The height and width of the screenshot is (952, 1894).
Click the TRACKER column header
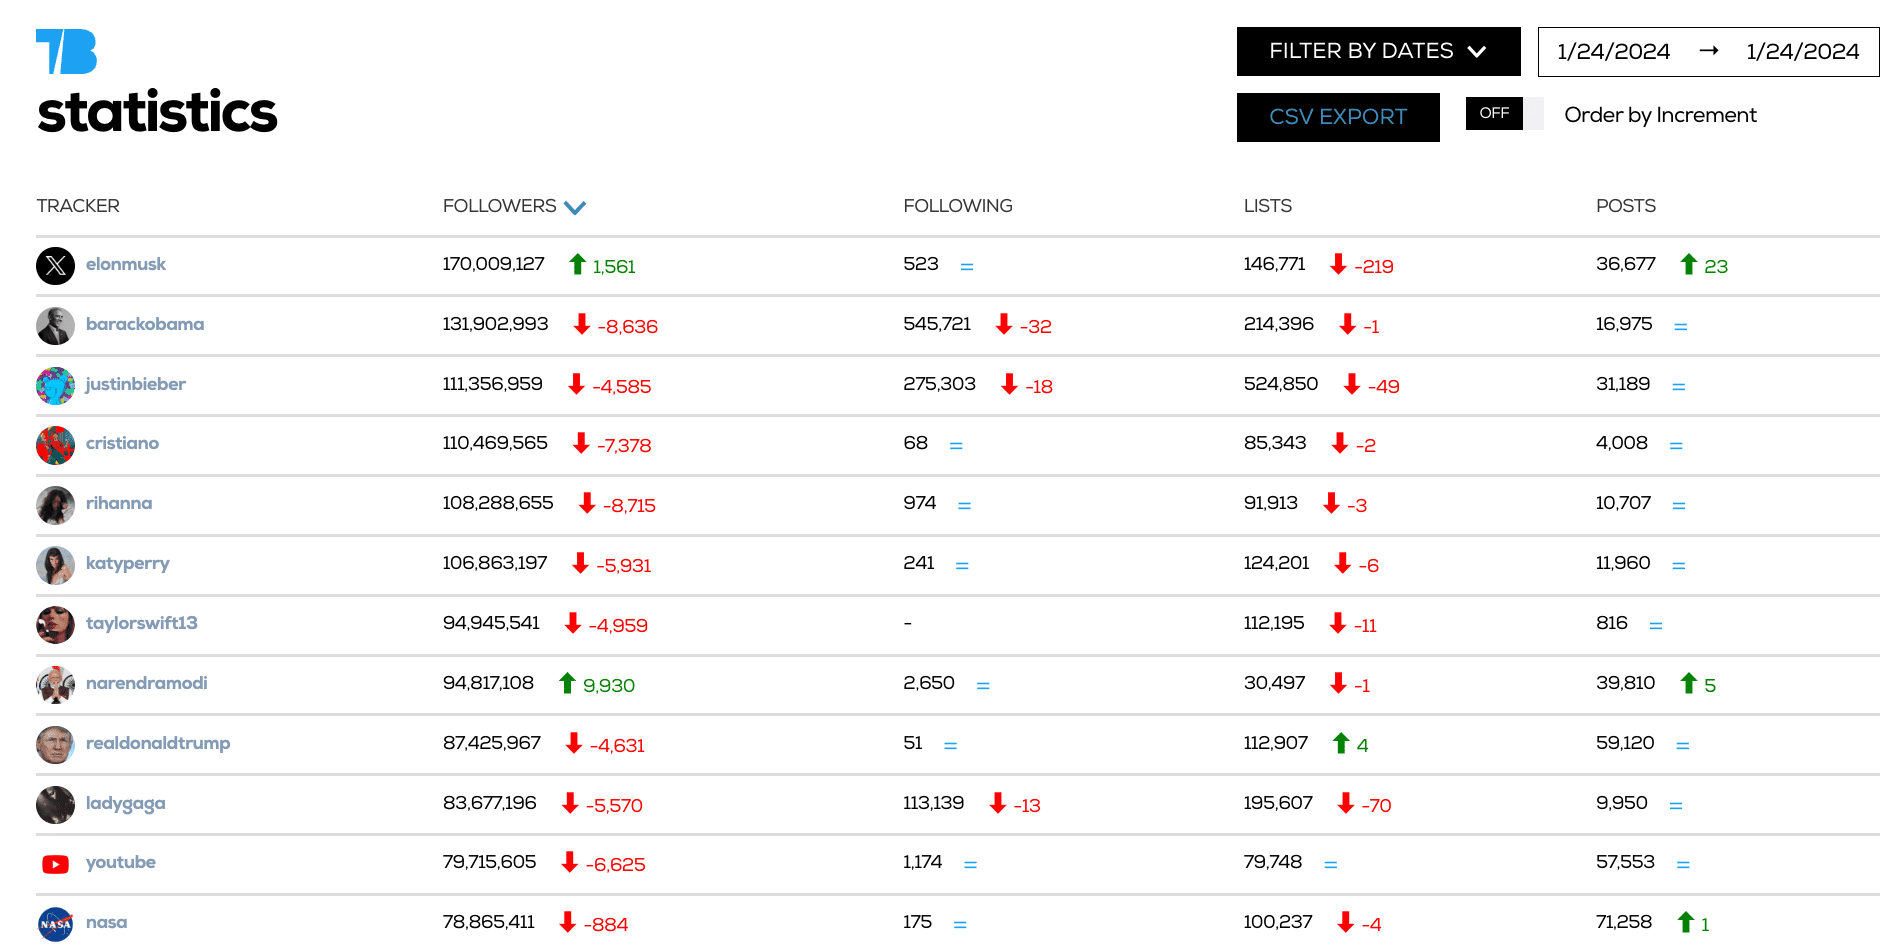pyautogui.click(x=78, y=206)
